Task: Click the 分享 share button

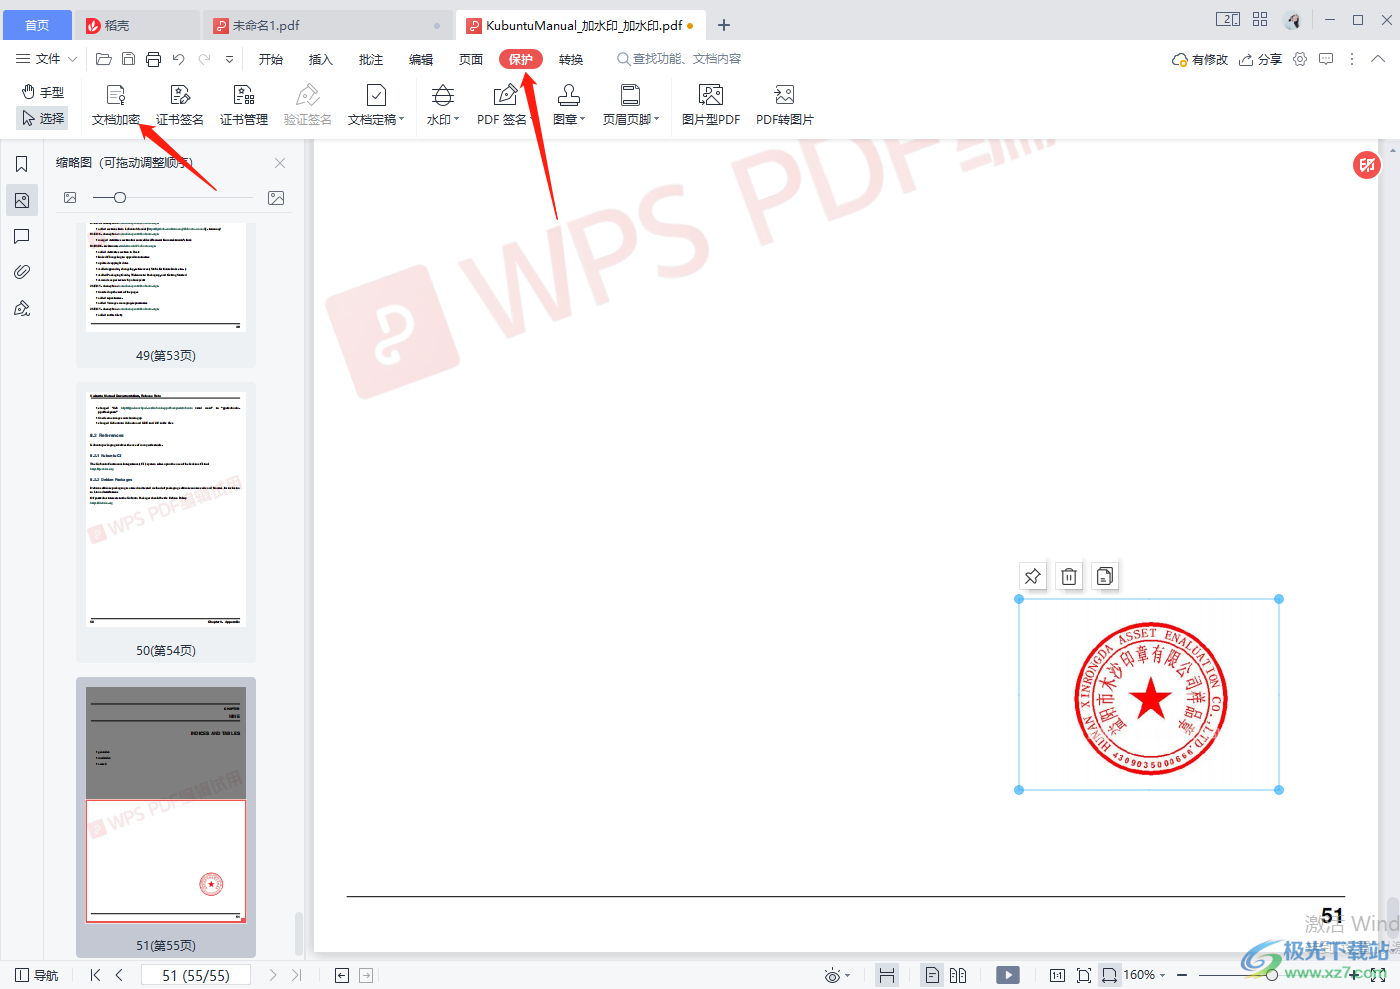Action: [x=1260, y=59]
